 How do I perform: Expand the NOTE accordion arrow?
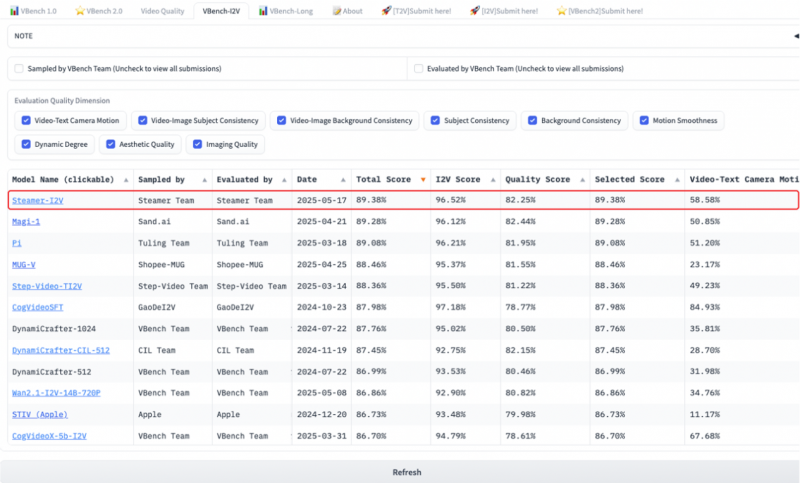(793, 35)
